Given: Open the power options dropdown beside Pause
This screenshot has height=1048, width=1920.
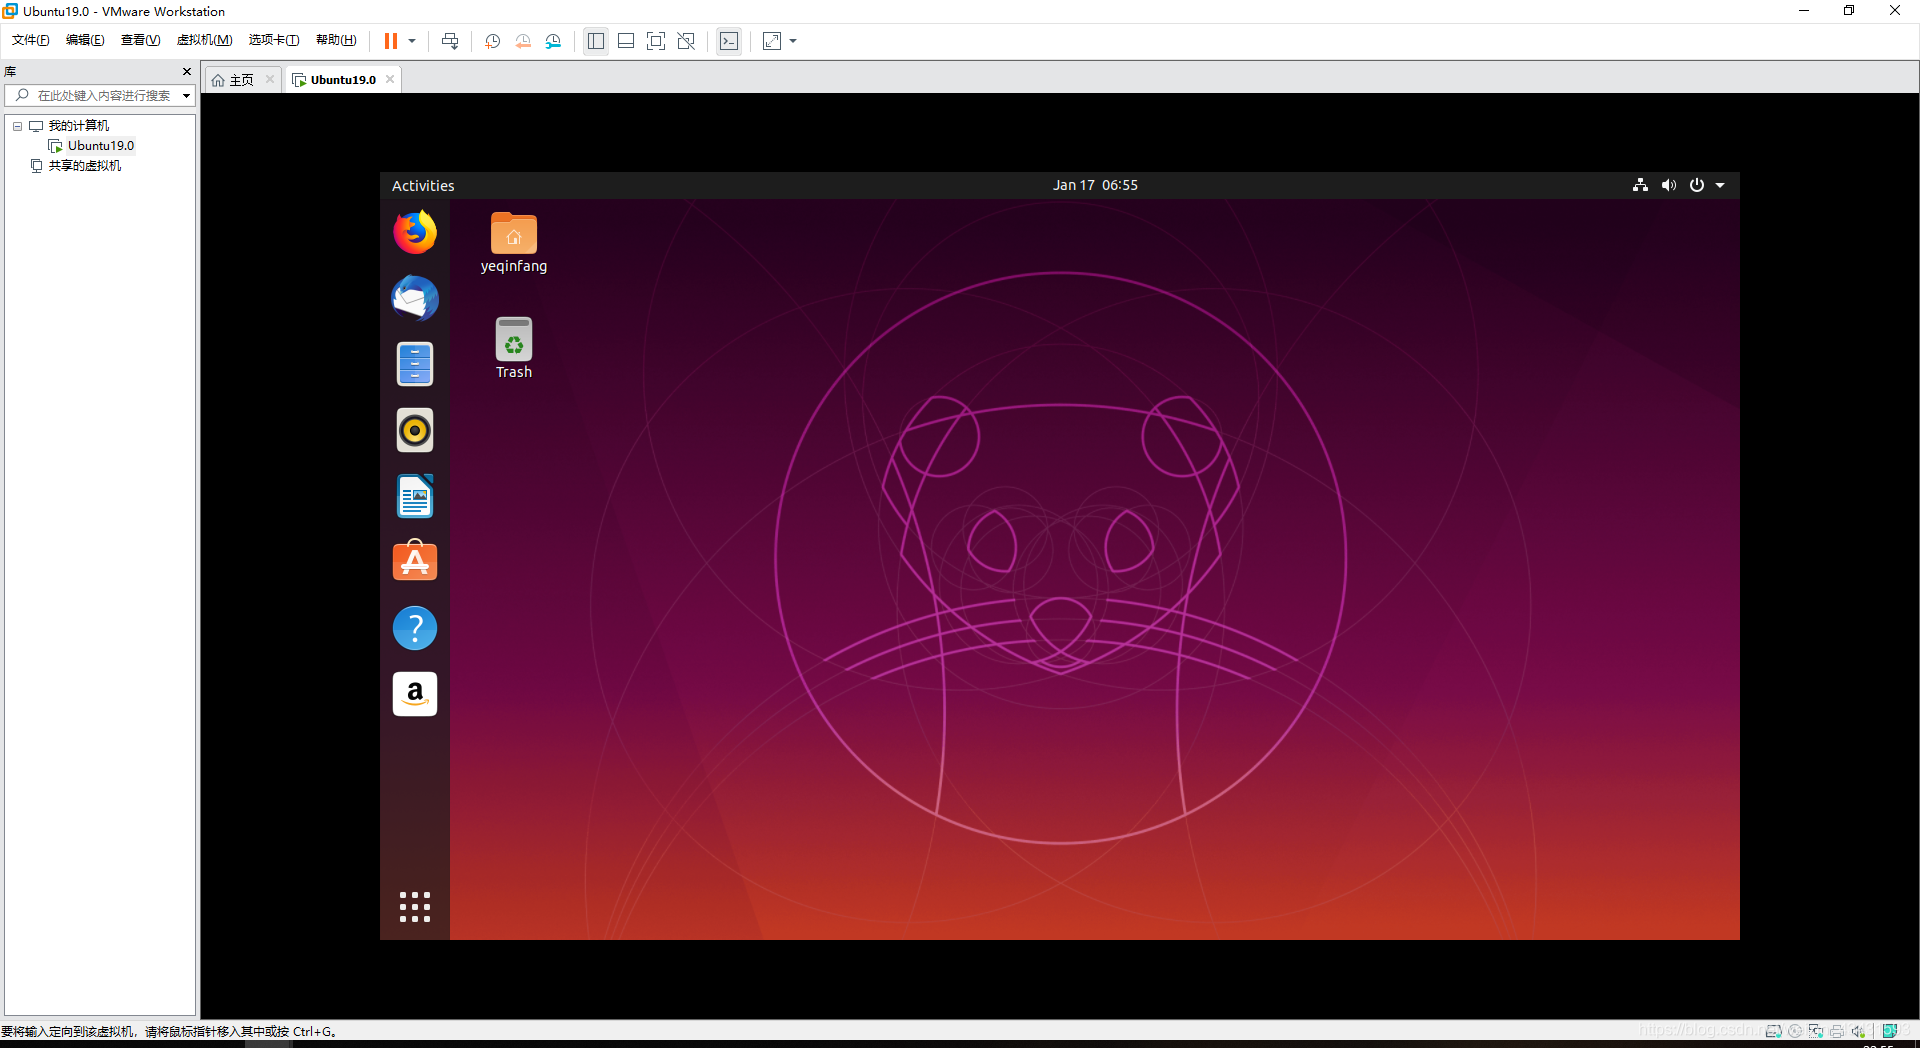Looking at the screenshot, I should pos(412,41).
